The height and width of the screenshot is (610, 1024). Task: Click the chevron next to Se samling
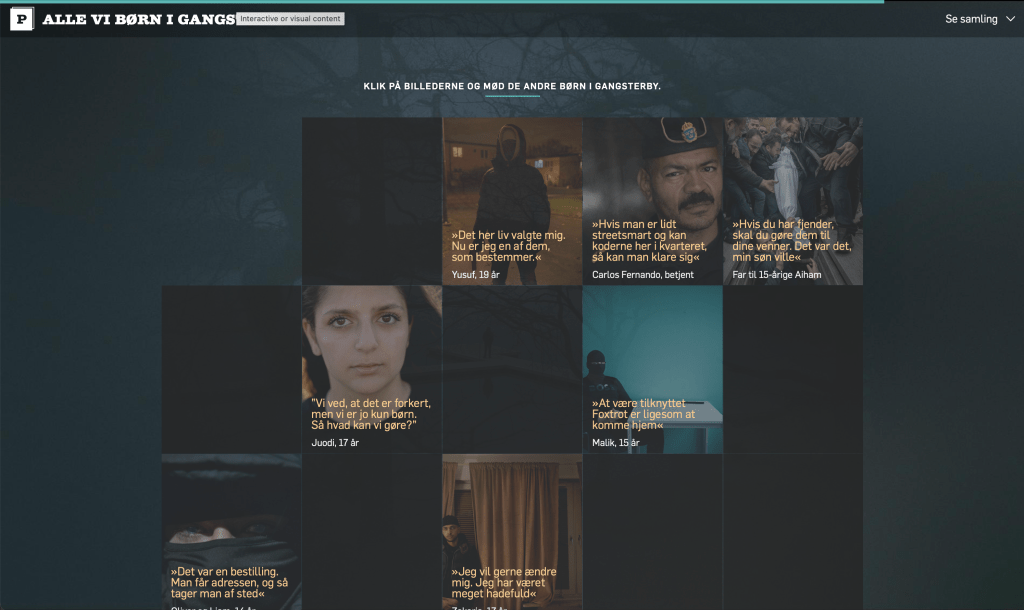1010,19
